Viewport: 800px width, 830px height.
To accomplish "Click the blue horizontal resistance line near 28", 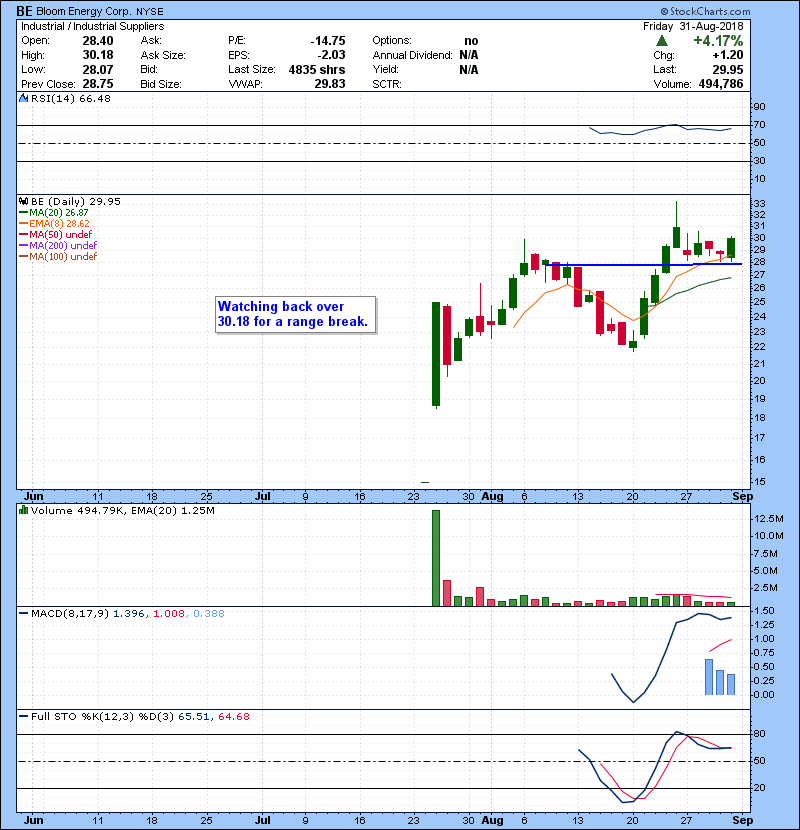I will (x=643, y=264).
